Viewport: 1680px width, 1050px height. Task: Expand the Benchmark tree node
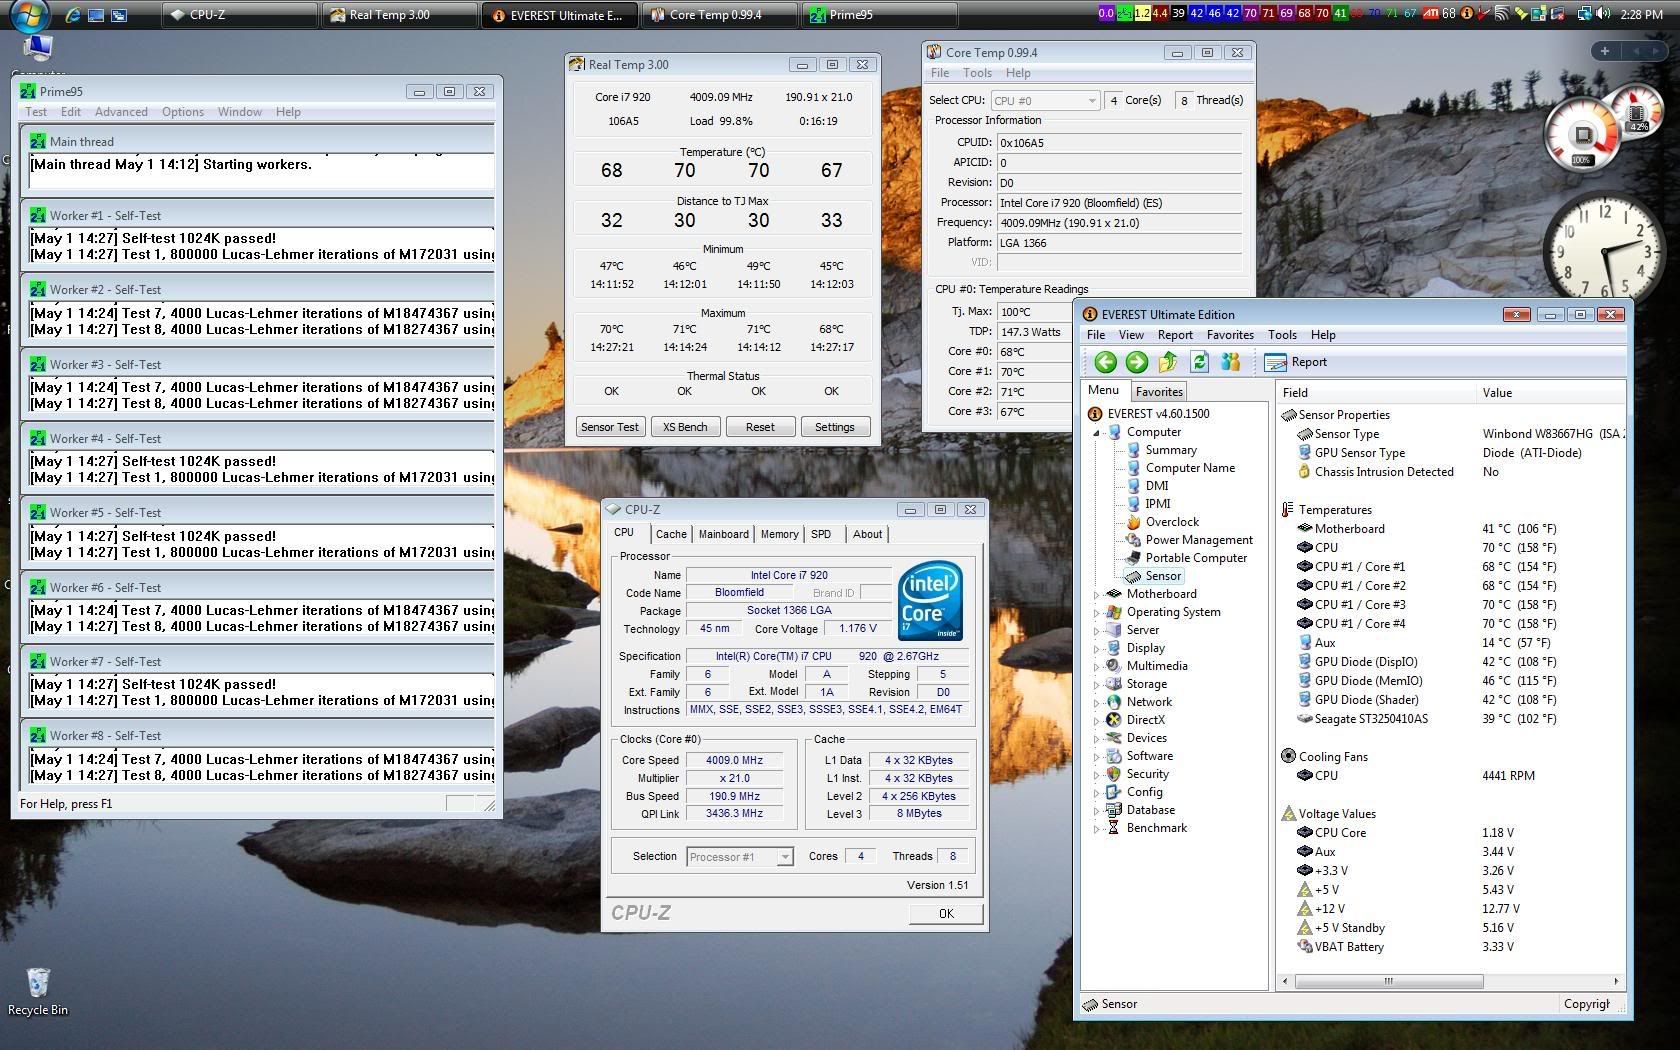[x=1096, y=828]
